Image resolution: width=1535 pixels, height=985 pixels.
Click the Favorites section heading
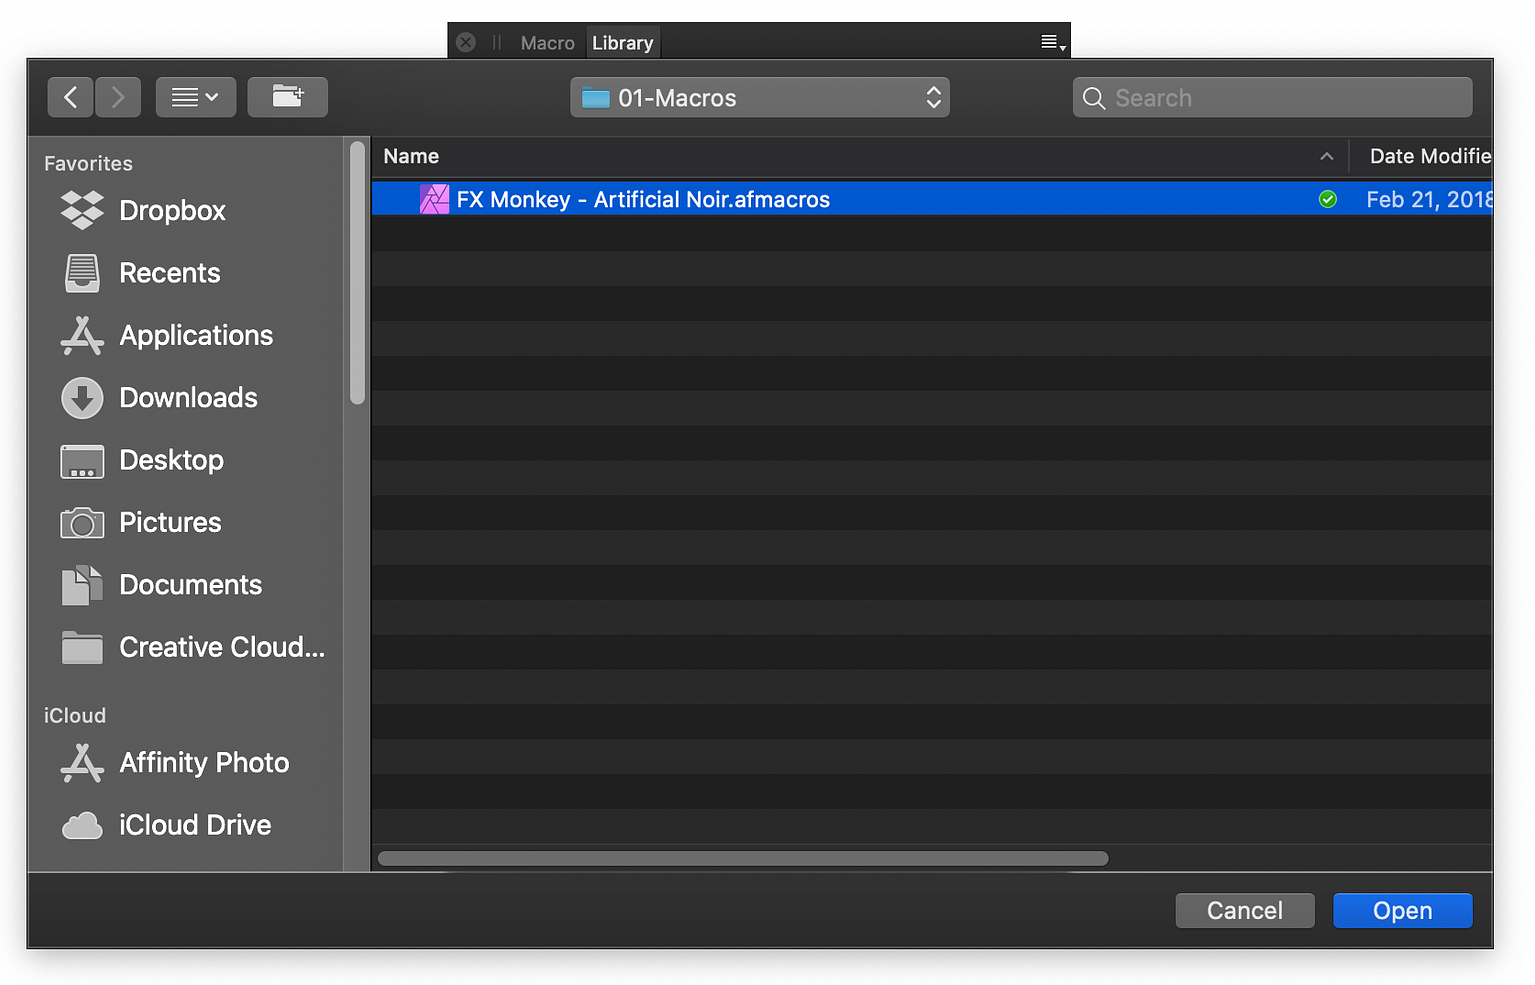[88, 163]
